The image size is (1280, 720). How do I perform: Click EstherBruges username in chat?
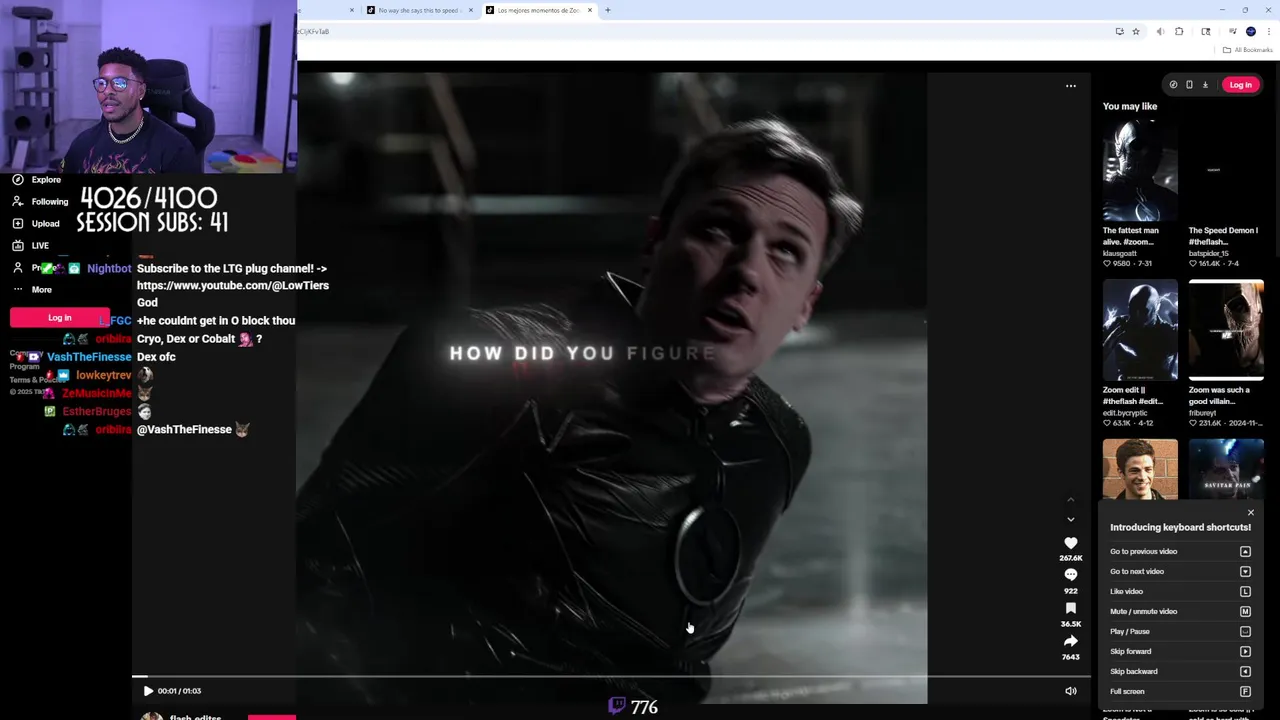[97, 412]
